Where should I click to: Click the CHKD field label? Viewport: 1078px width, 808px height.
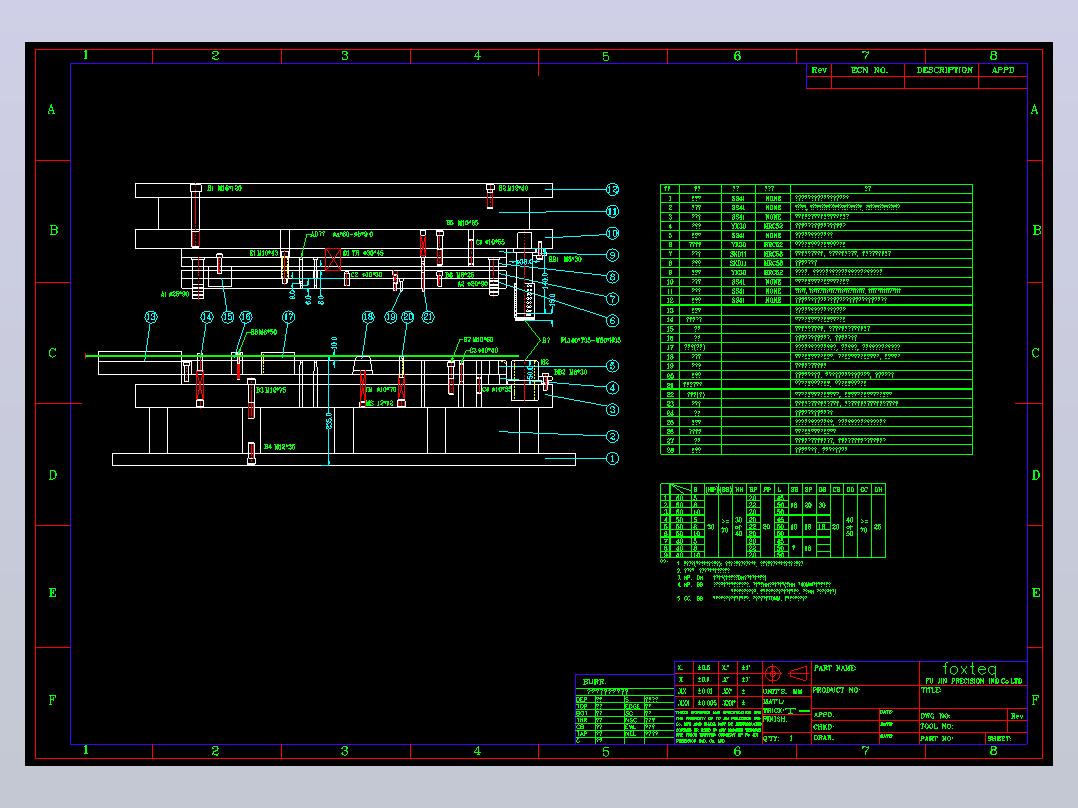coord(824,727)
